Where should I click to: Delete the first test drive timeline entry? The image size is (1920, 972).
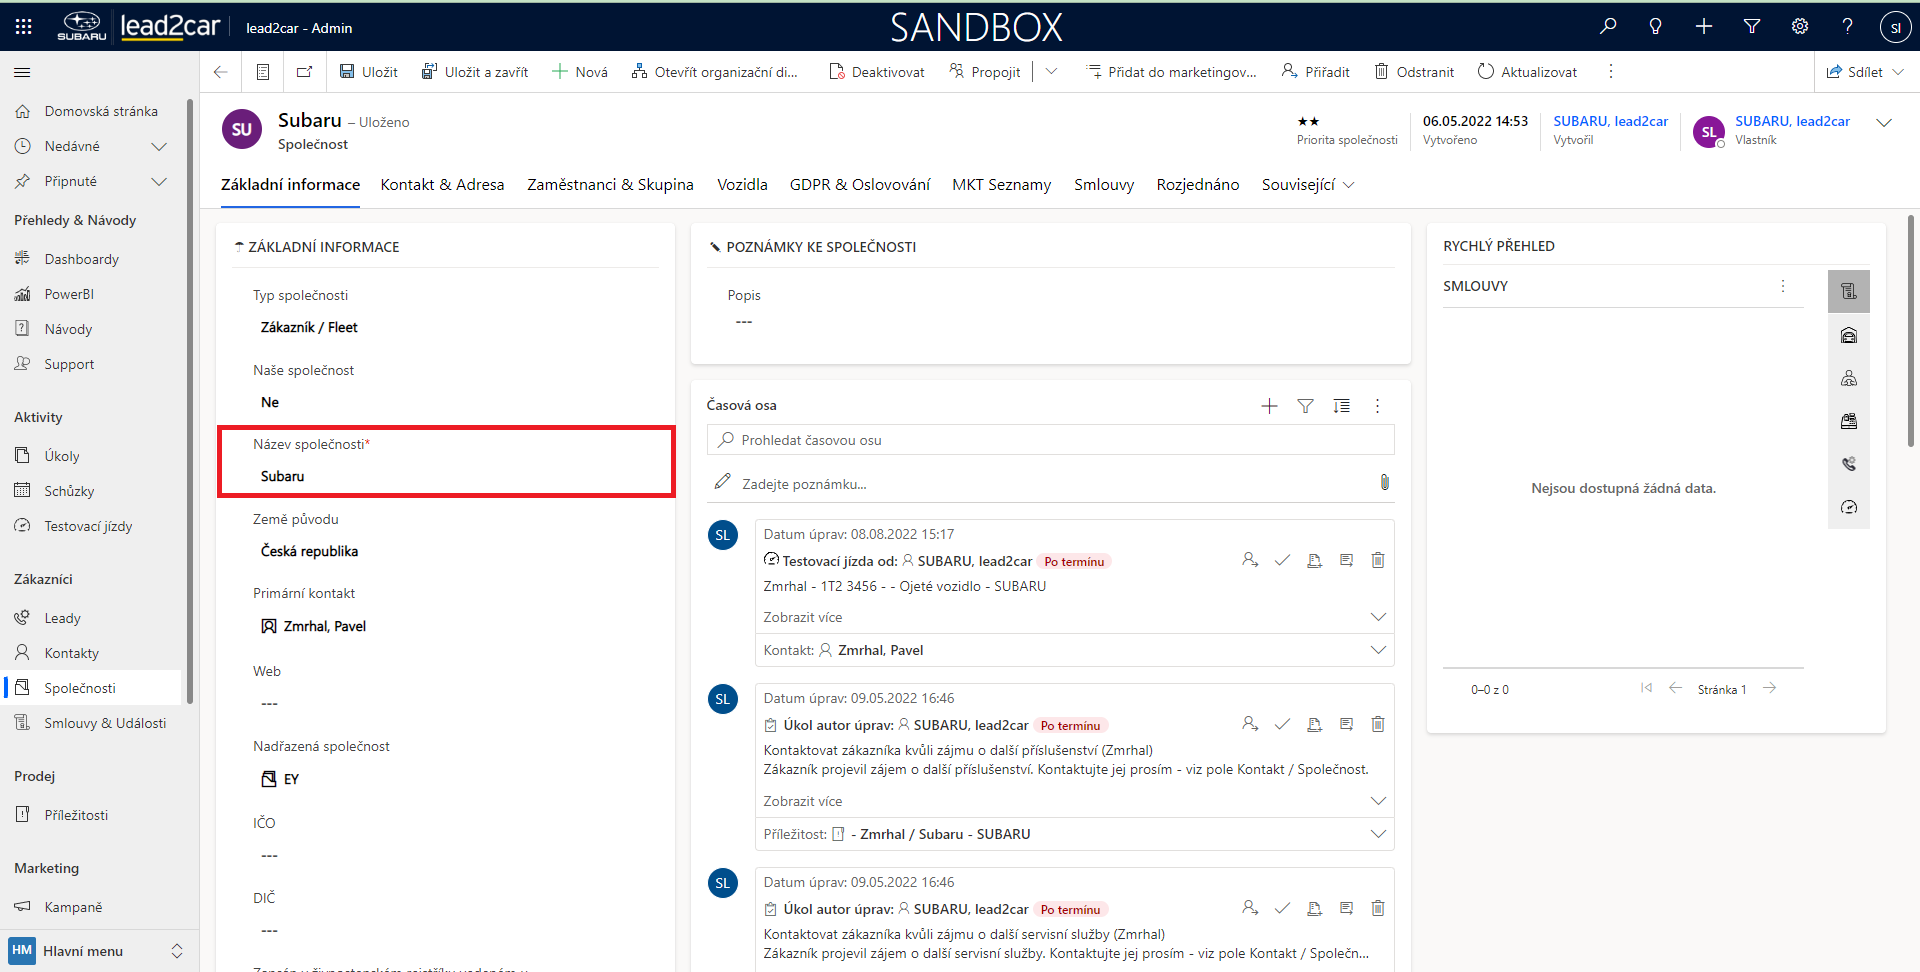coord(1378,561)
